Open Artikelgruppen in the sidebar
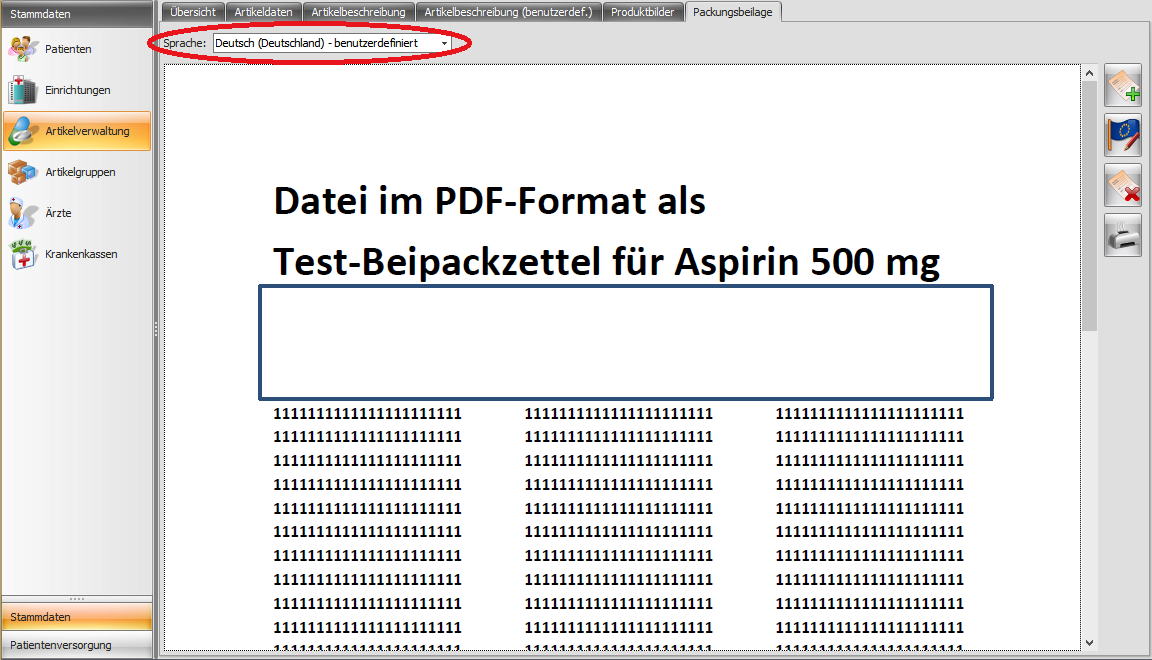The image size is (1152, 660). [77, 173]
